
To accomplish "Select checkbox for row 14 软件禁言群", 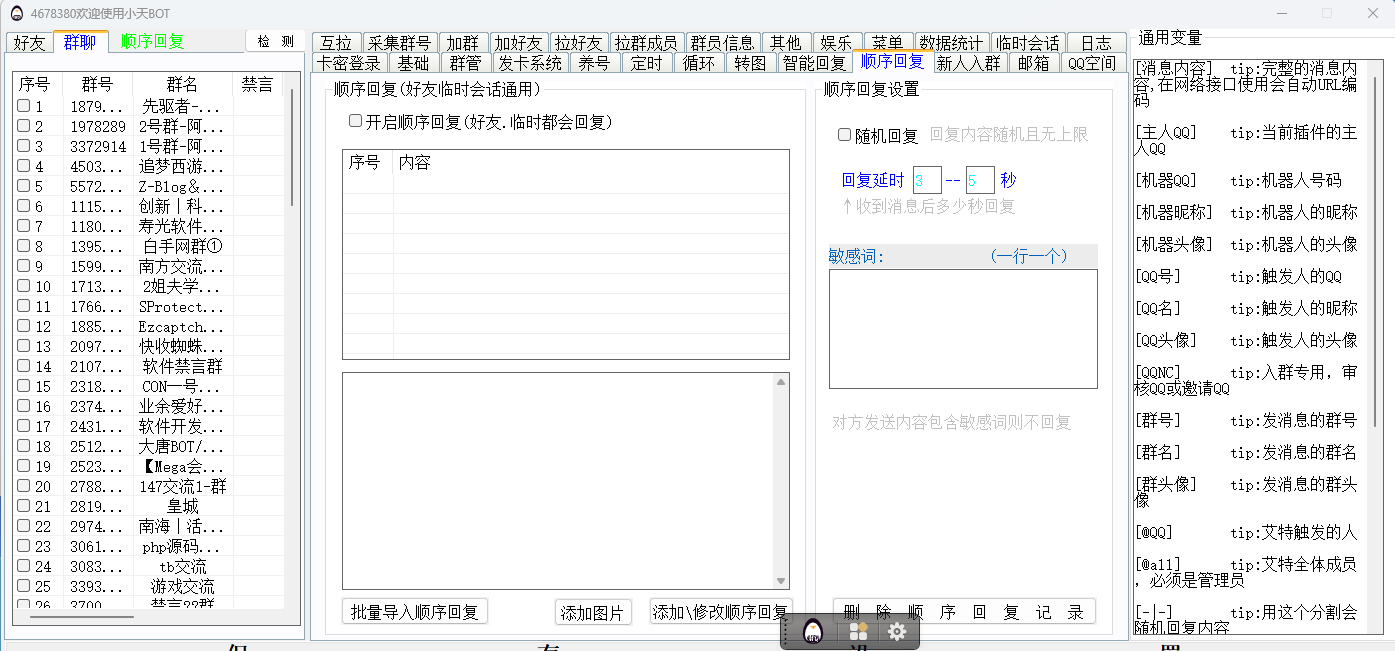I will click(x=24, y=366).
